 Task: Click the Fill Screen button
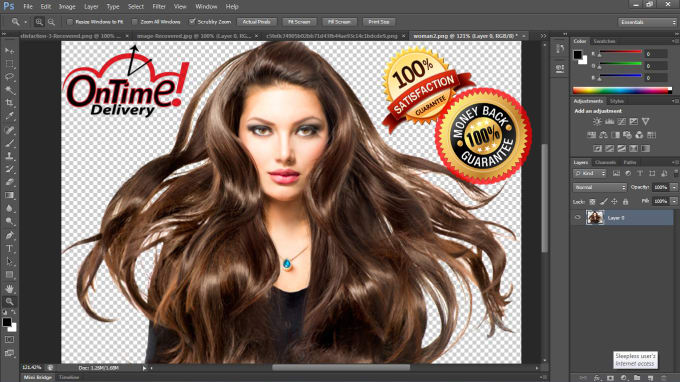(339, 22)
